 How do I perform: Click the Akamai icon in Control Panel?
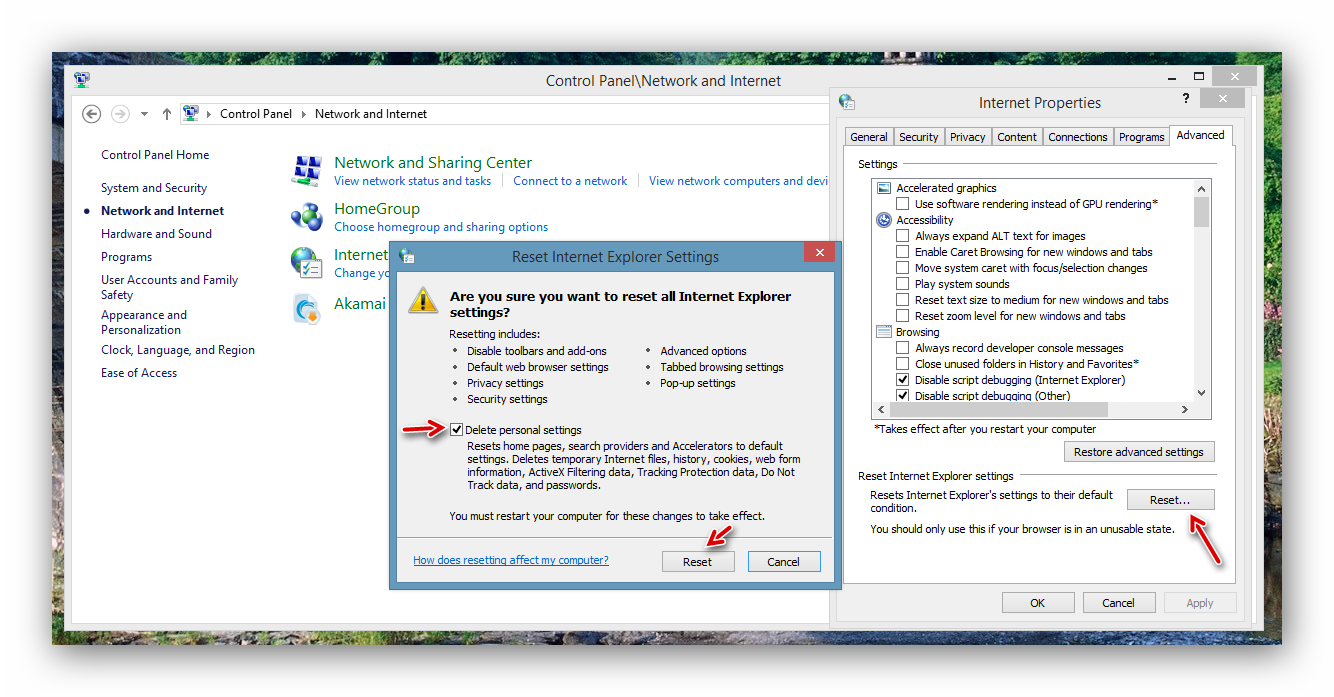point(306,309)
